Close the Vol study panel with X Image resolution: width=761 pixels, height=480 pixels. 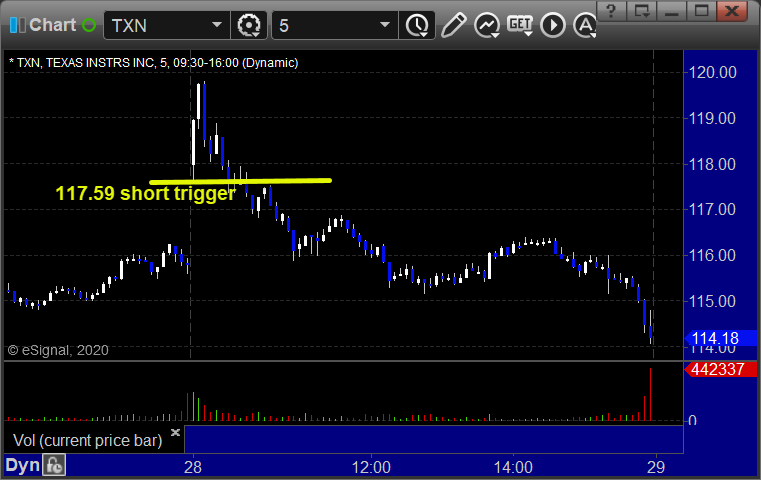point(175,432)
